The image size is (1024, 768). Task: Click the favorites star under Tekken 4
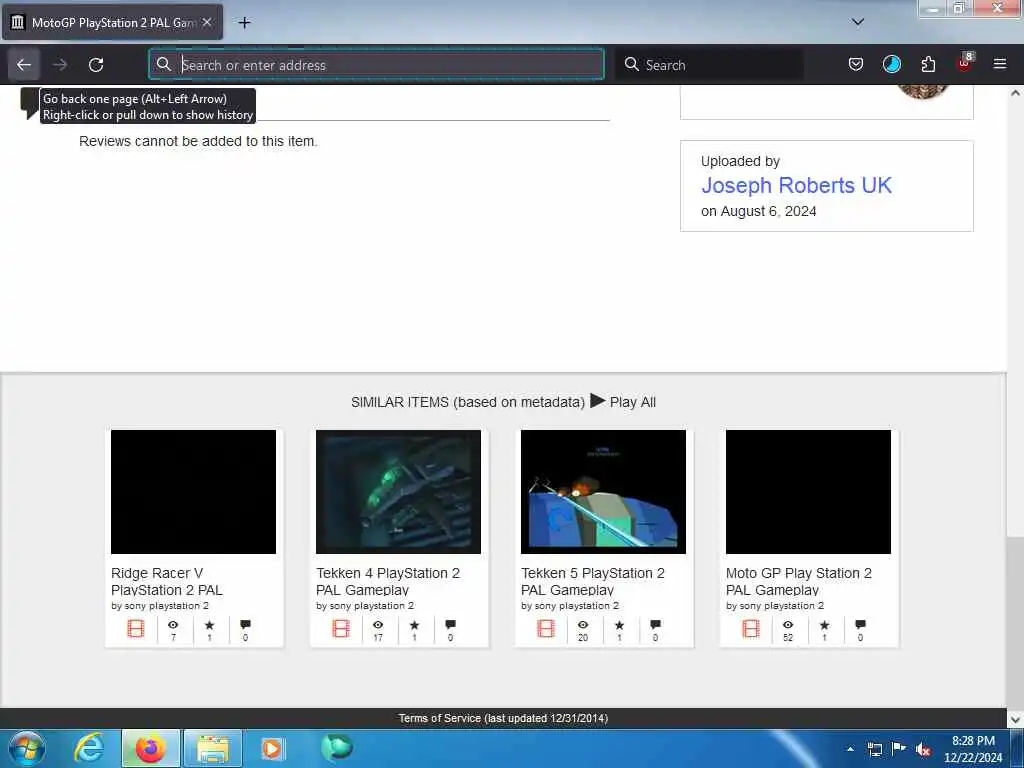415,625
